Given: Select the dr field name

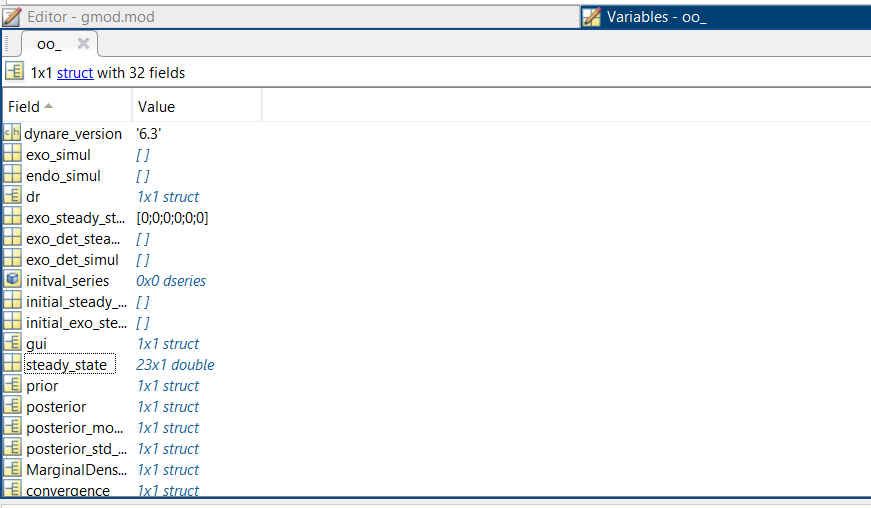Looking at the screenshot, I should click(33, 197).
